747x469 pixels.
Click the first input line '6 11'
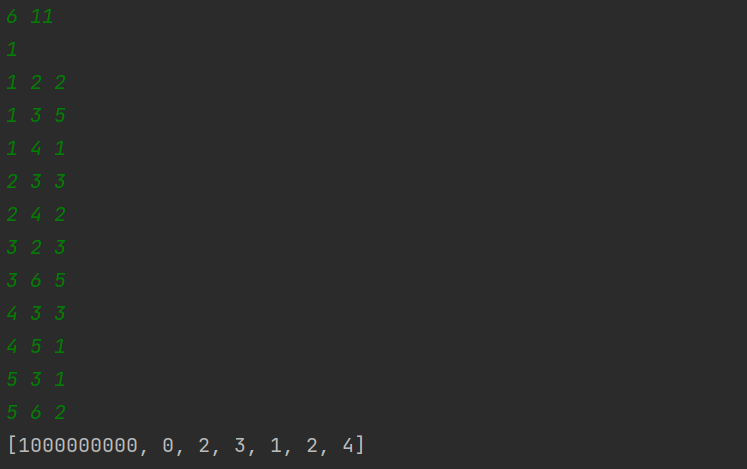(30, 17)
